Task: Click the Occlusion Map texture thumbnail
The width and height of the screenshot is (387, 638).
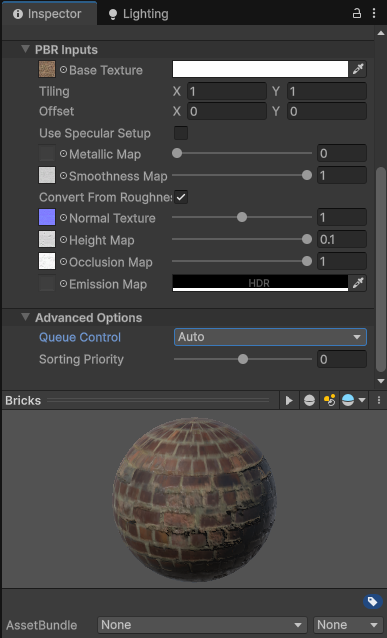Action: click(47, 261)
